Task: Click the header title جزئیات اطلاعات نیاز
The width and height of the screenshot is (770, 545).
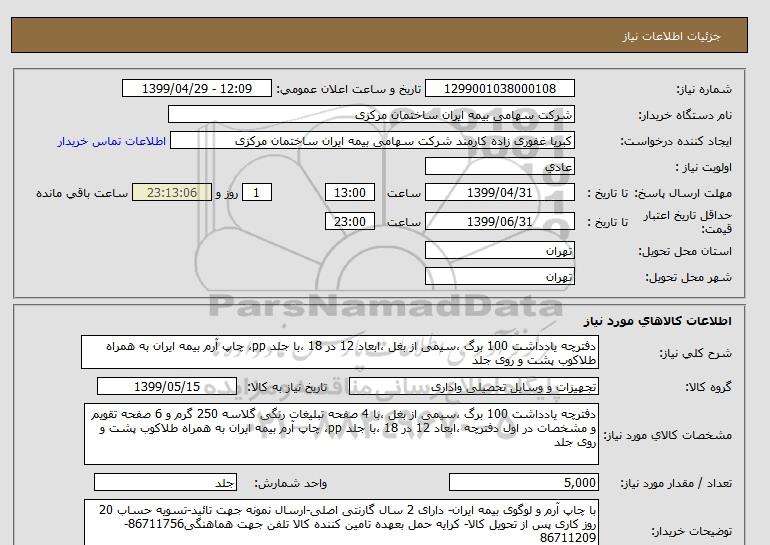Action: (671, 37)
